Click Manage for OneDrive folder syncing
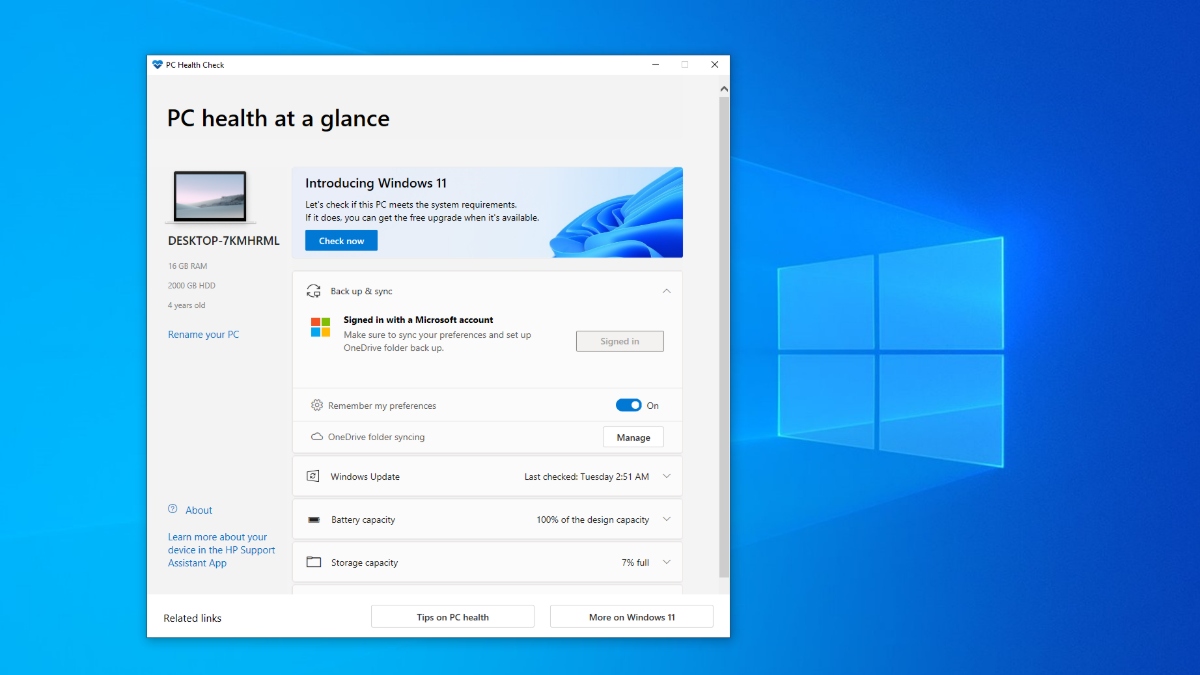The image size is (1200, 675). click(x=633, y=437)
